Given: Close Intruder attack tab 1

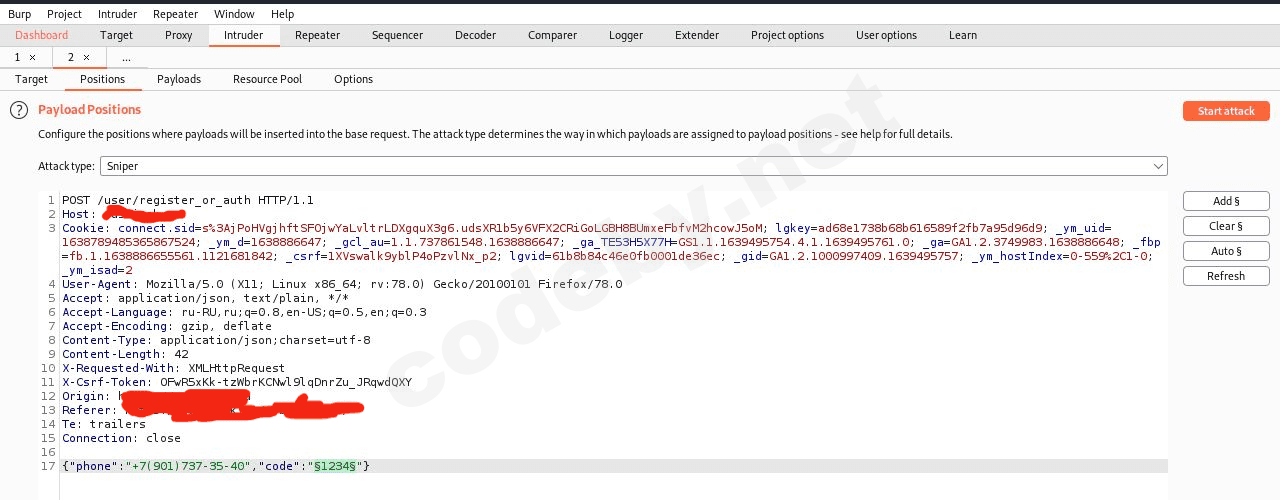Looking at the screenshot, I should 32,58.
